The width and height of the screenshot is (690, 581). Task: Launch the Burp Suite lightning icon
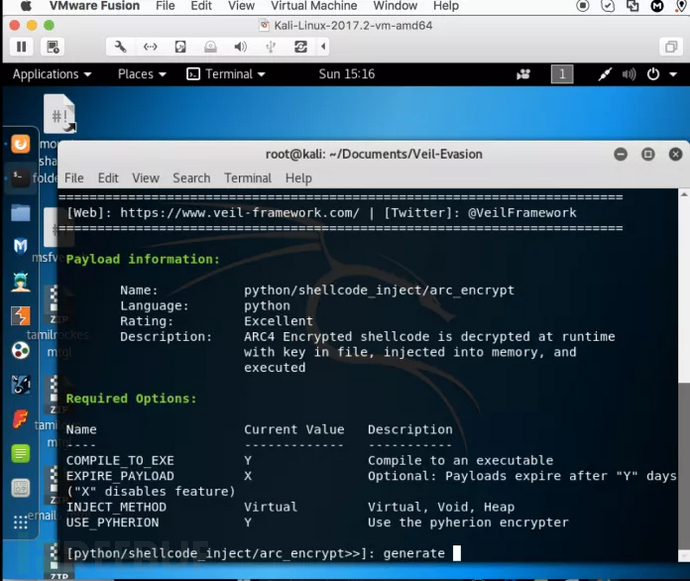coord(20,316)
